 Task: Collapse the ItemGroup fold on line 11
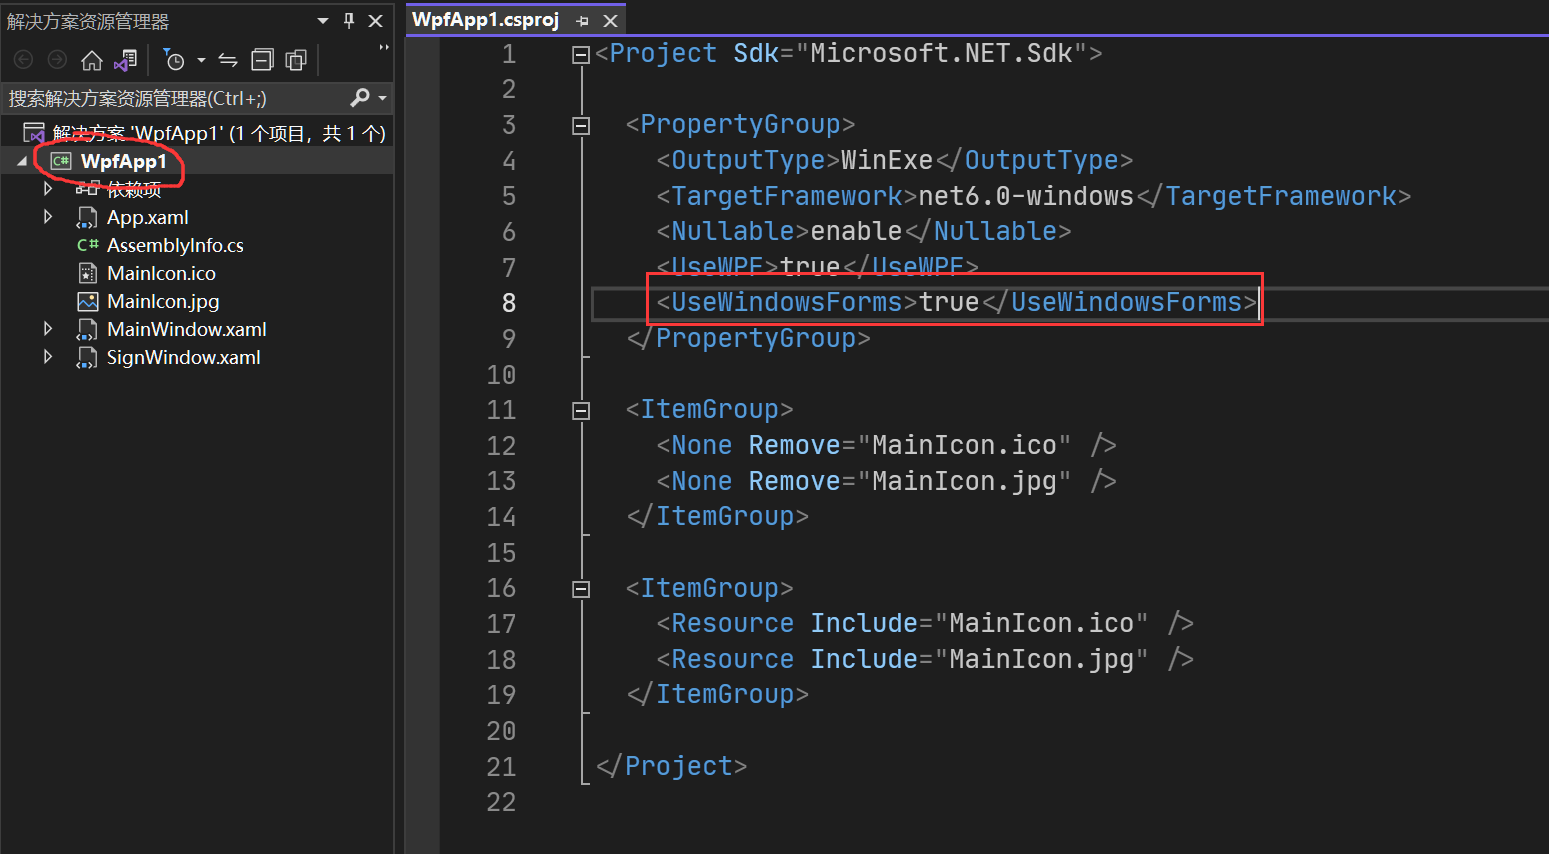coord(581,411)
